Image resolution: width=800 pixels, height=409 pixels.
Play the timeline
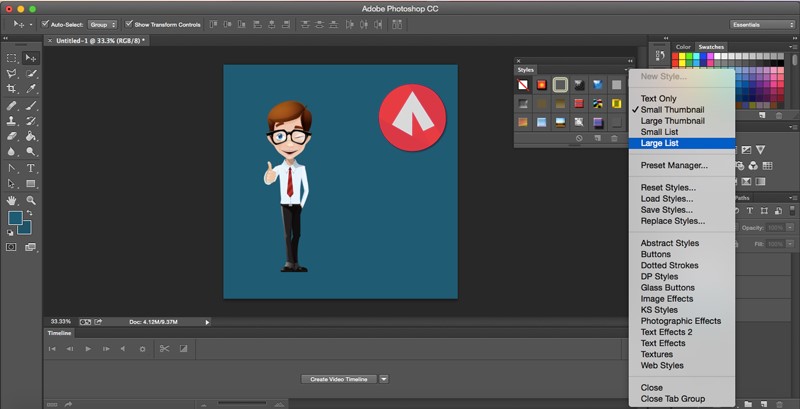pyautogui.click(x=88, y=349)
